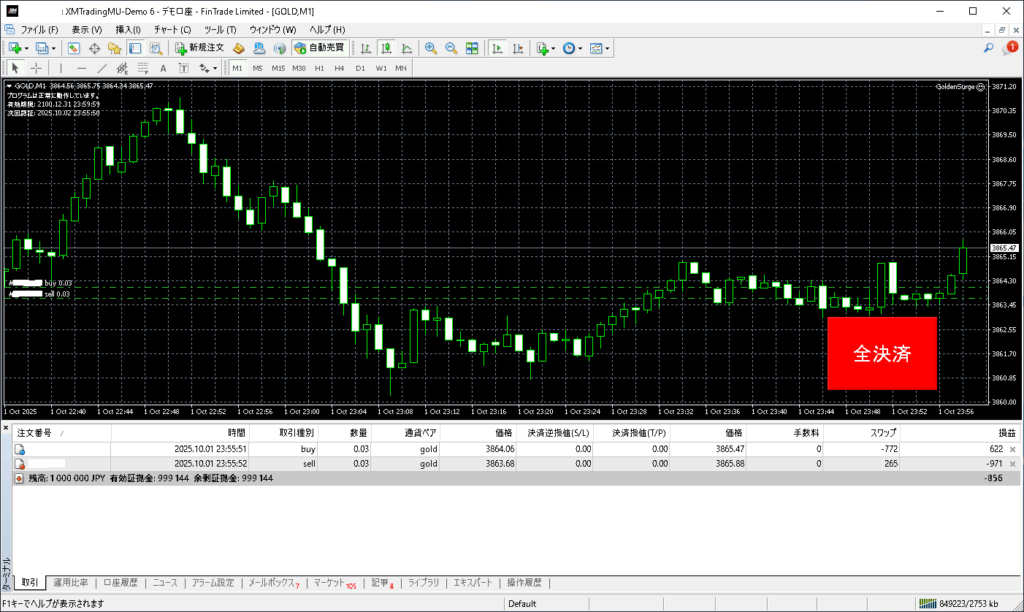Close the sell gold order row

(1012, 465)
